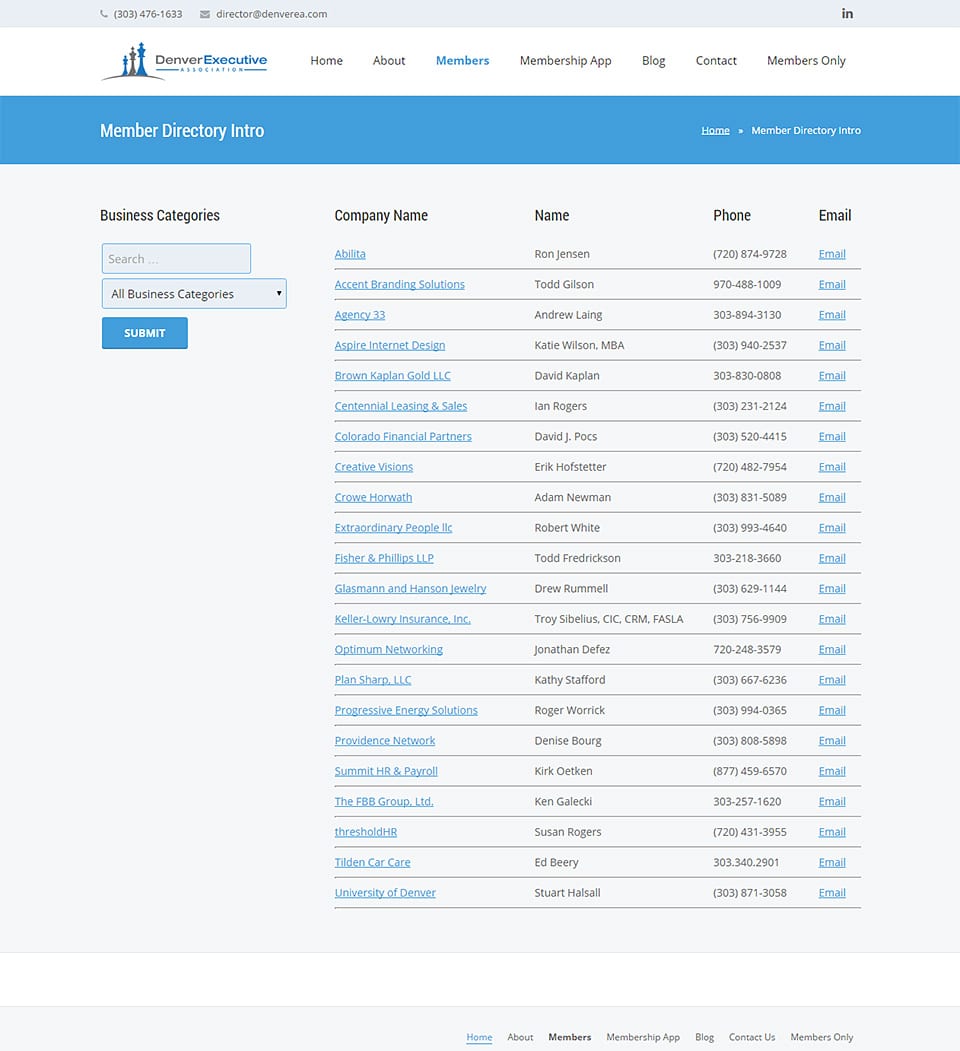Click the footer Members link
Screen dimensions: 960x1051
point(570,1037)
